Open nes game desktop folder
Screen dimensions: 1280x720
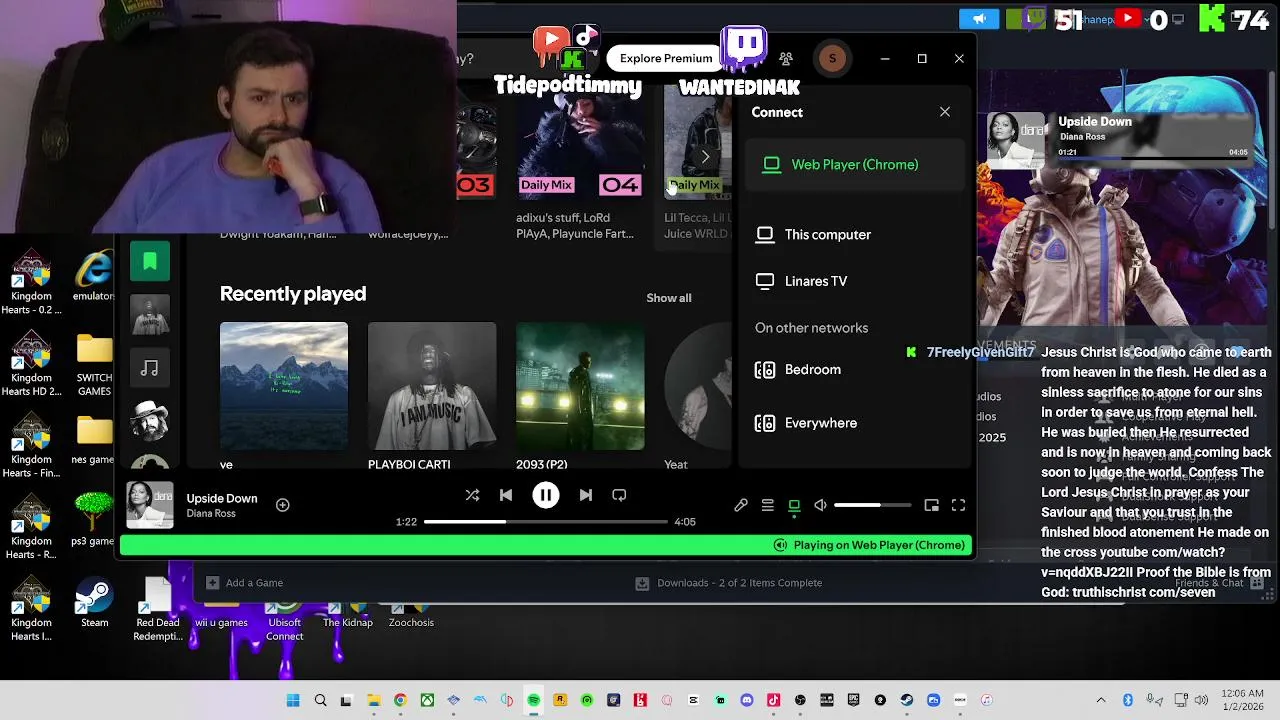click(x=94, y=440)
